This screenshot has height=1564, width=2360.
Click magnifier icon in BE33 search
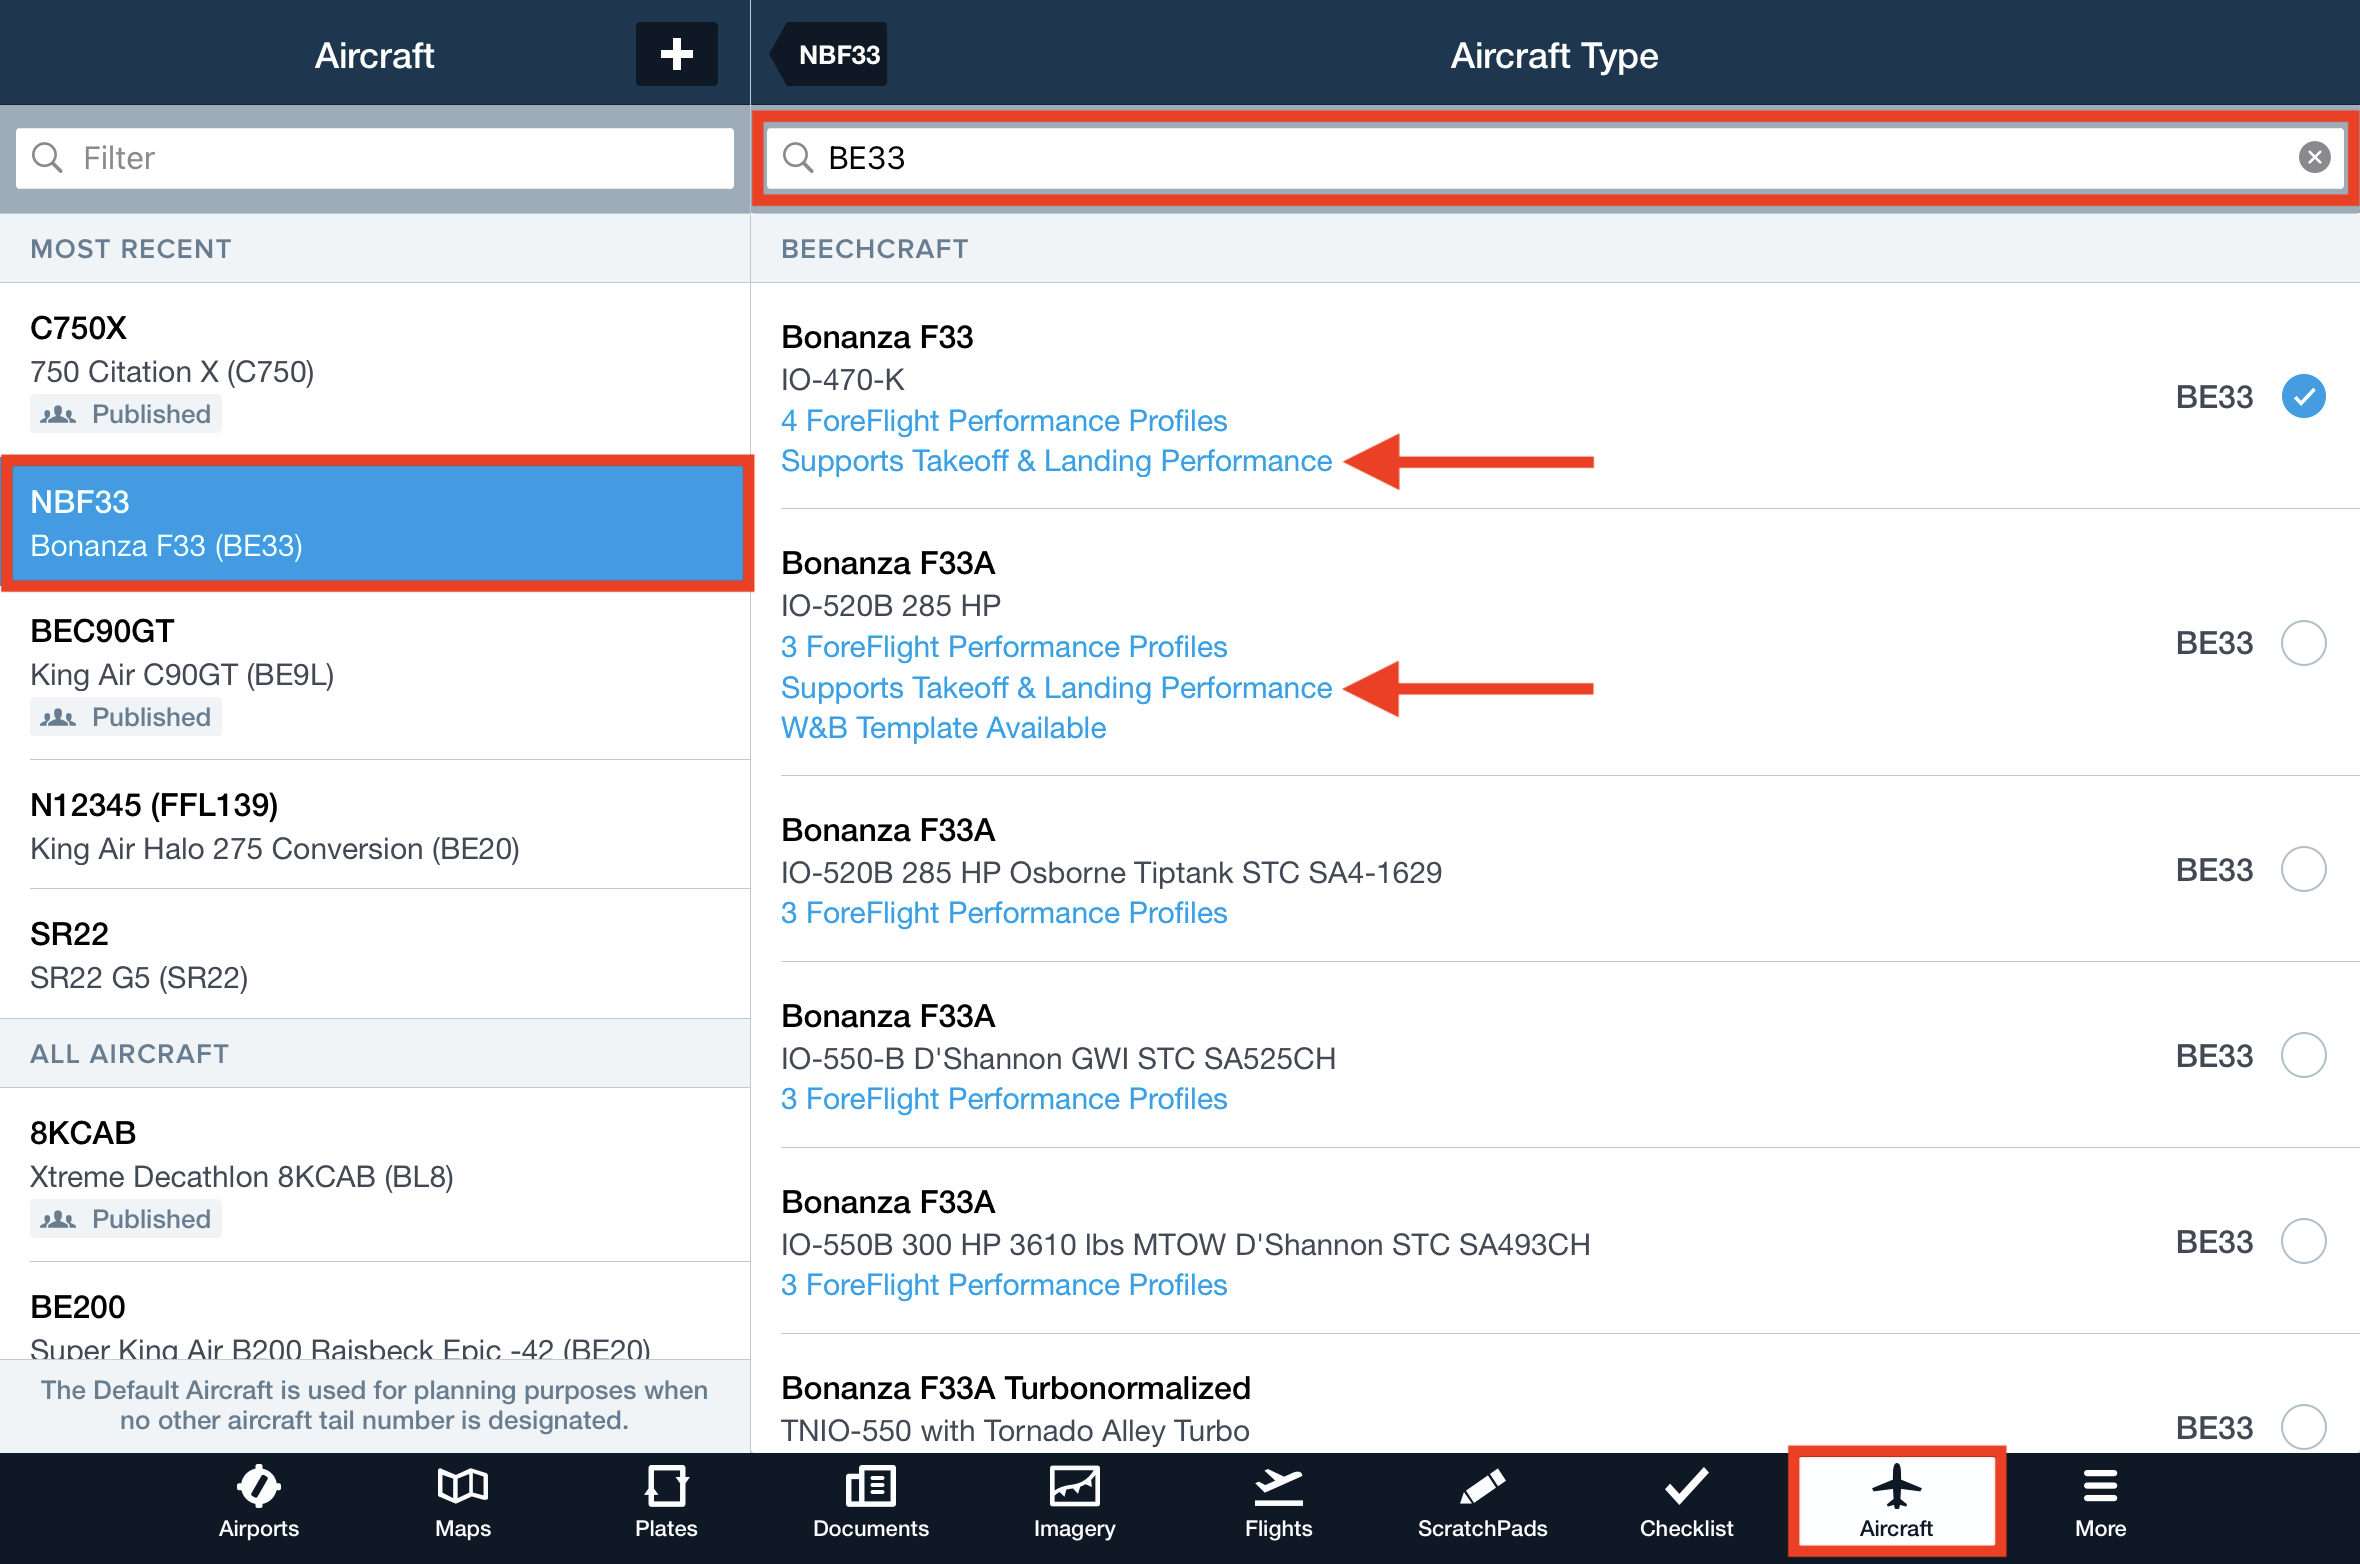coord(798,158)
